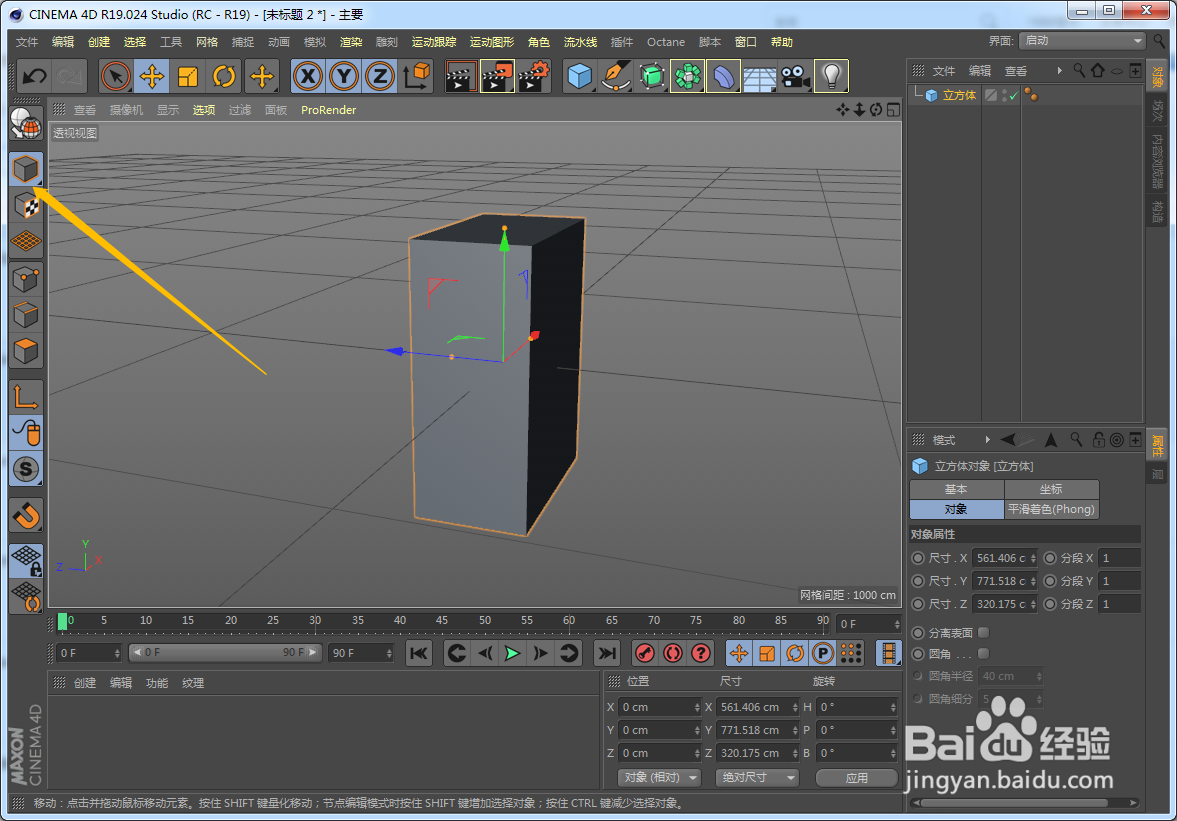Open the 对象 side tab
The height and width of the screenshot is (821, 1177).
click(1157, 77)
